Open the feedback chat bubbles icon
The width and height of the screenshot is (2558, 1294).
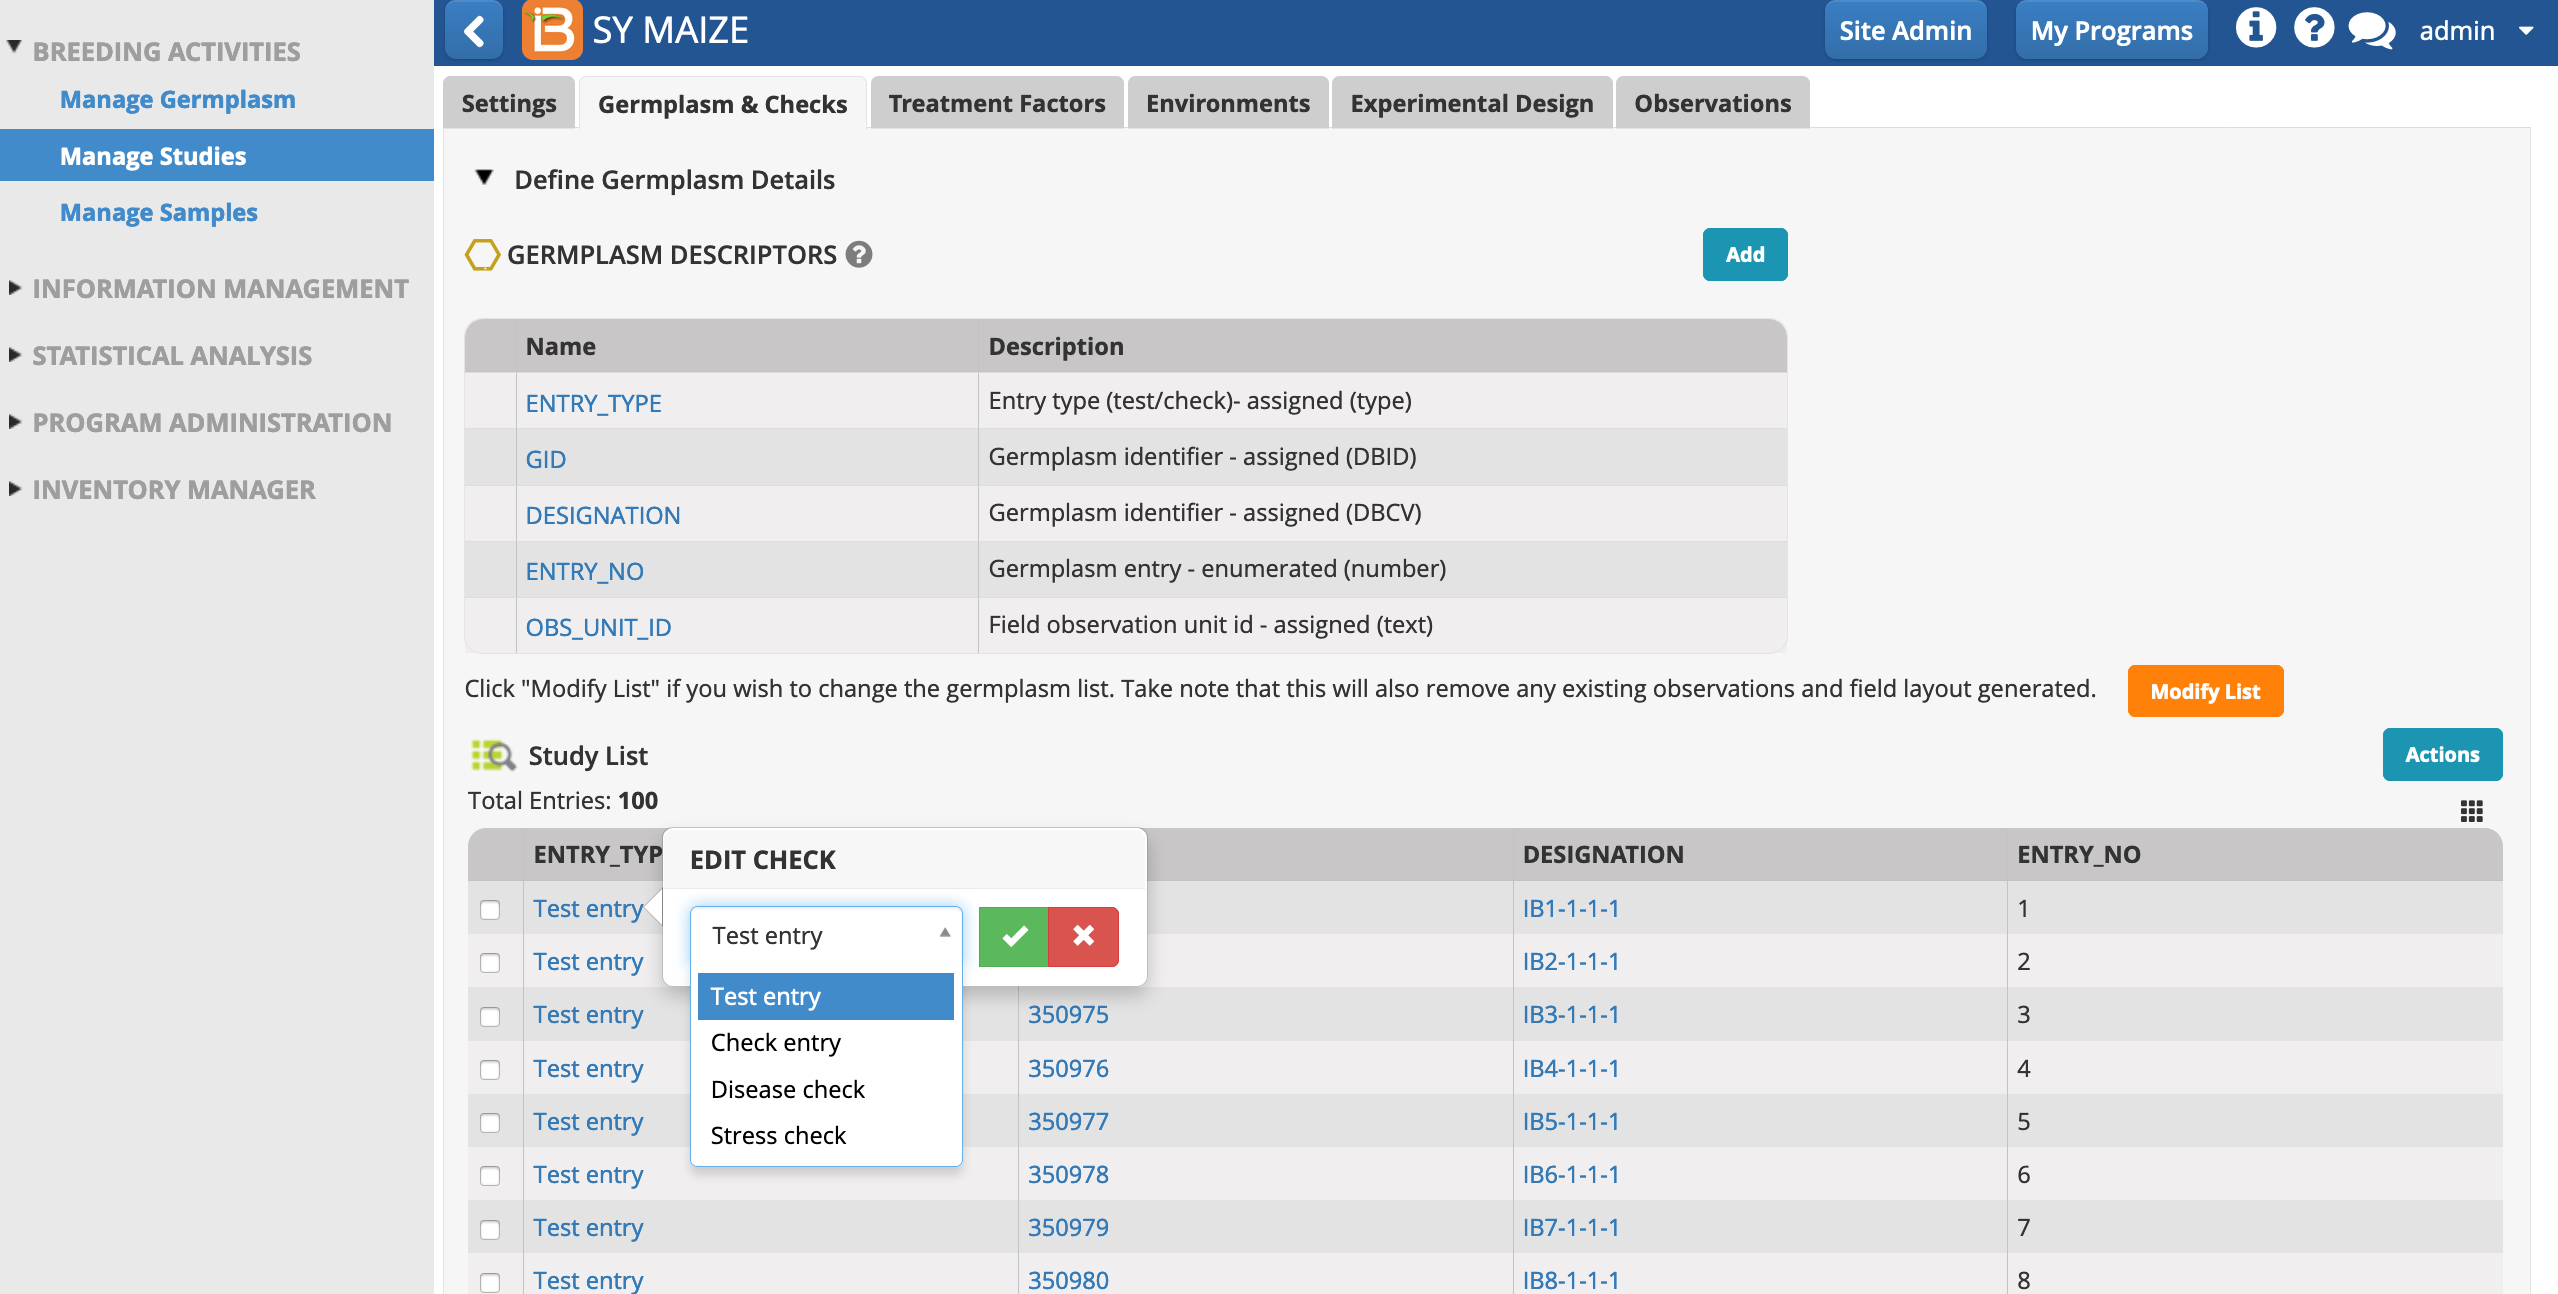(x=2372, y=30)
